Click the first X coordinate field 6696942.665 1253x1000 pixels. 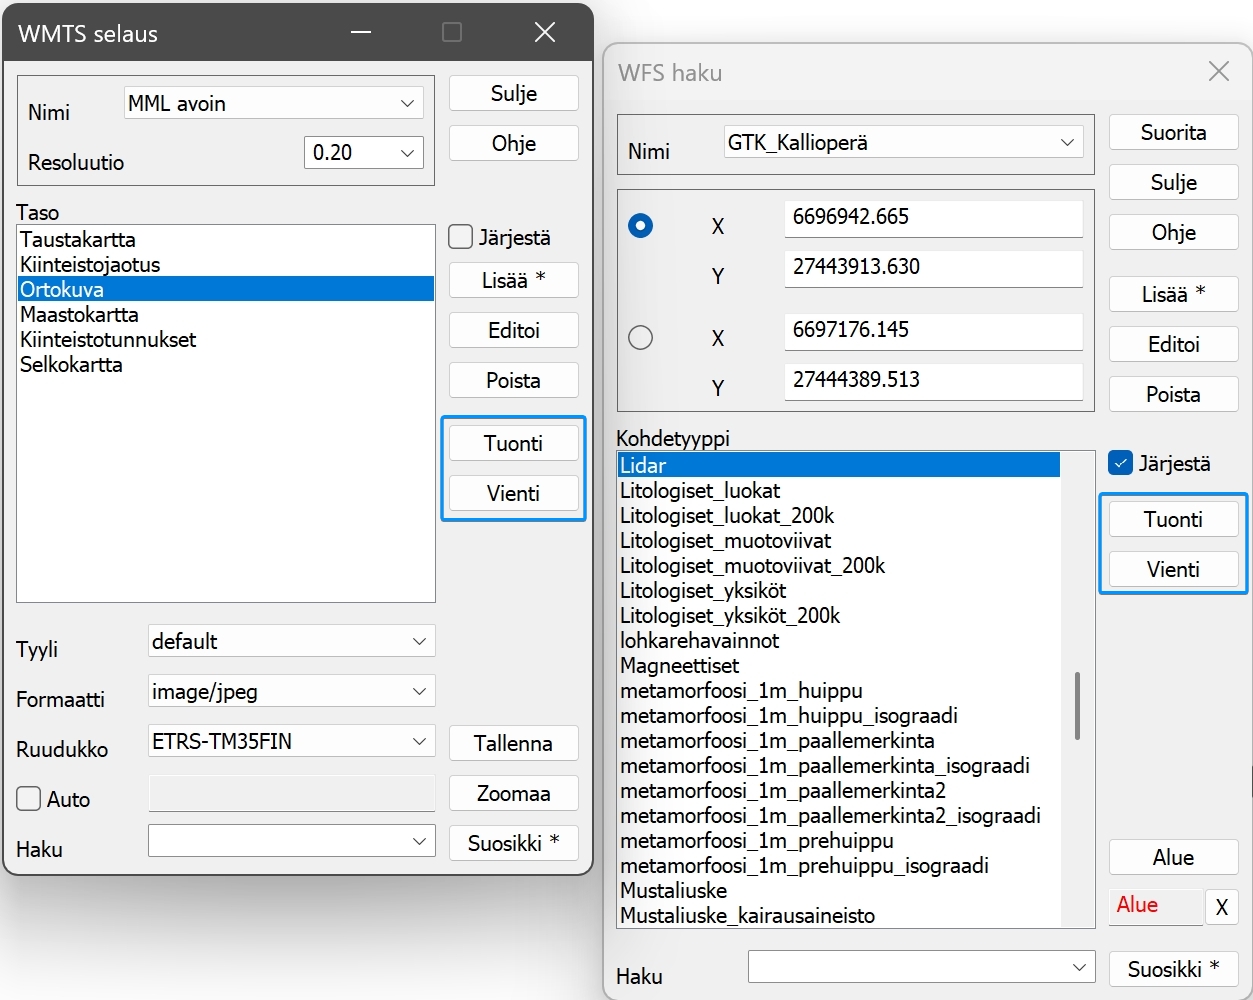933,218
